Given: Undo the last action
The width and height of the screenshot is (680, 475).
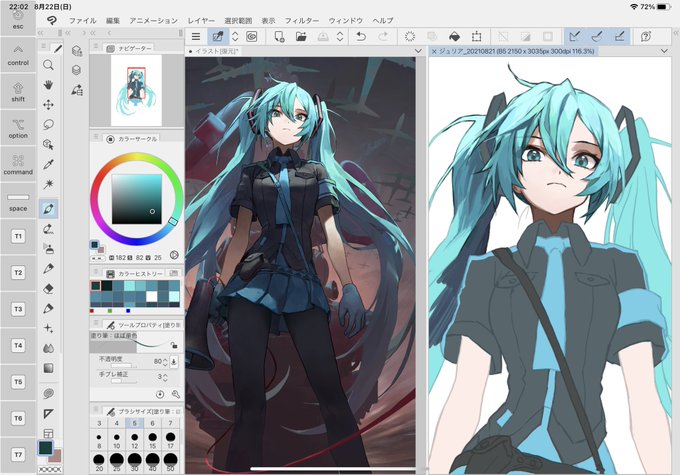Looking at the screenshot, I should 360,37.
